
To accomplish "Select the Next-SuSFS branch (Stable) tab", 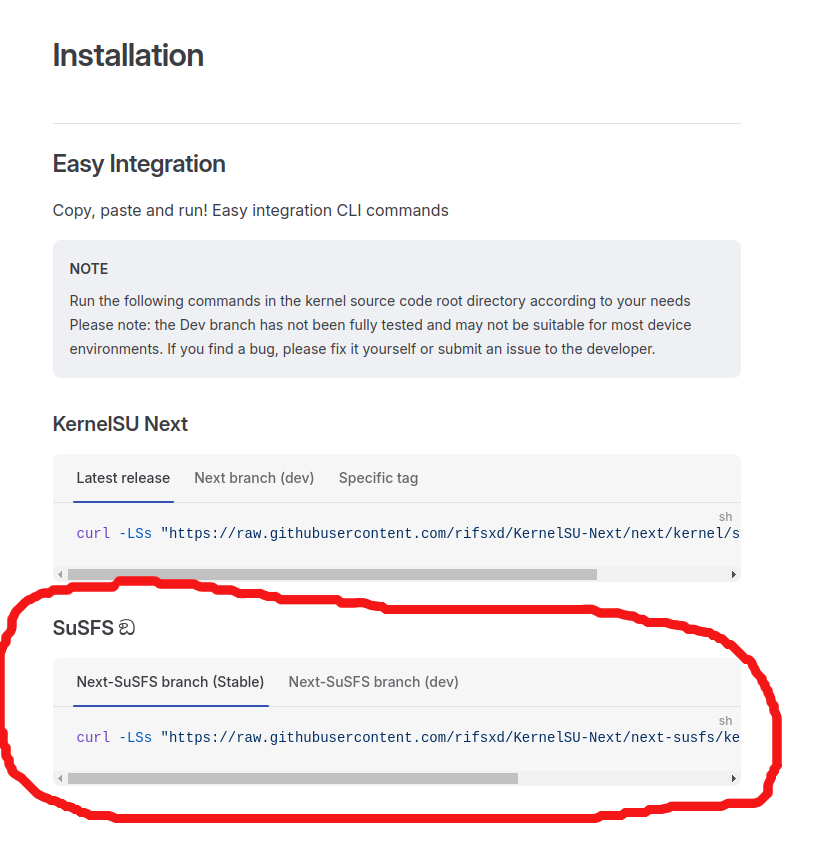I will pos(170,682).
